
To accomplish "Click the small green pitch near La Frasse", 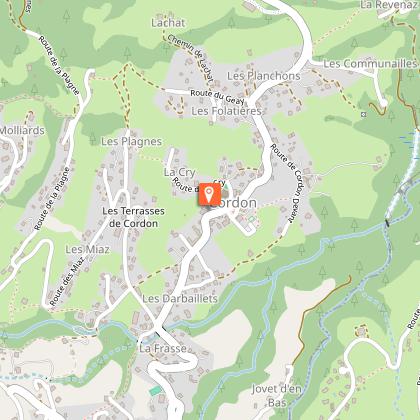I will (x=155, y=391).
